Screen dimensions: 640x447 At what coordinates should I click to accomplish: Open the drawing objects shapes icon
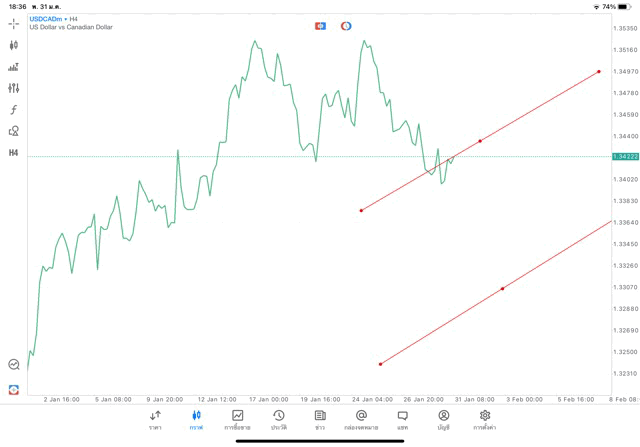click(14, 131)
